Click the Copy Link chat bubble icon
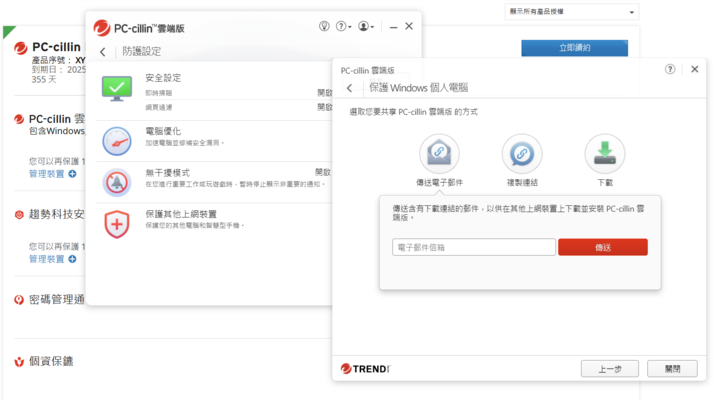 522,154
